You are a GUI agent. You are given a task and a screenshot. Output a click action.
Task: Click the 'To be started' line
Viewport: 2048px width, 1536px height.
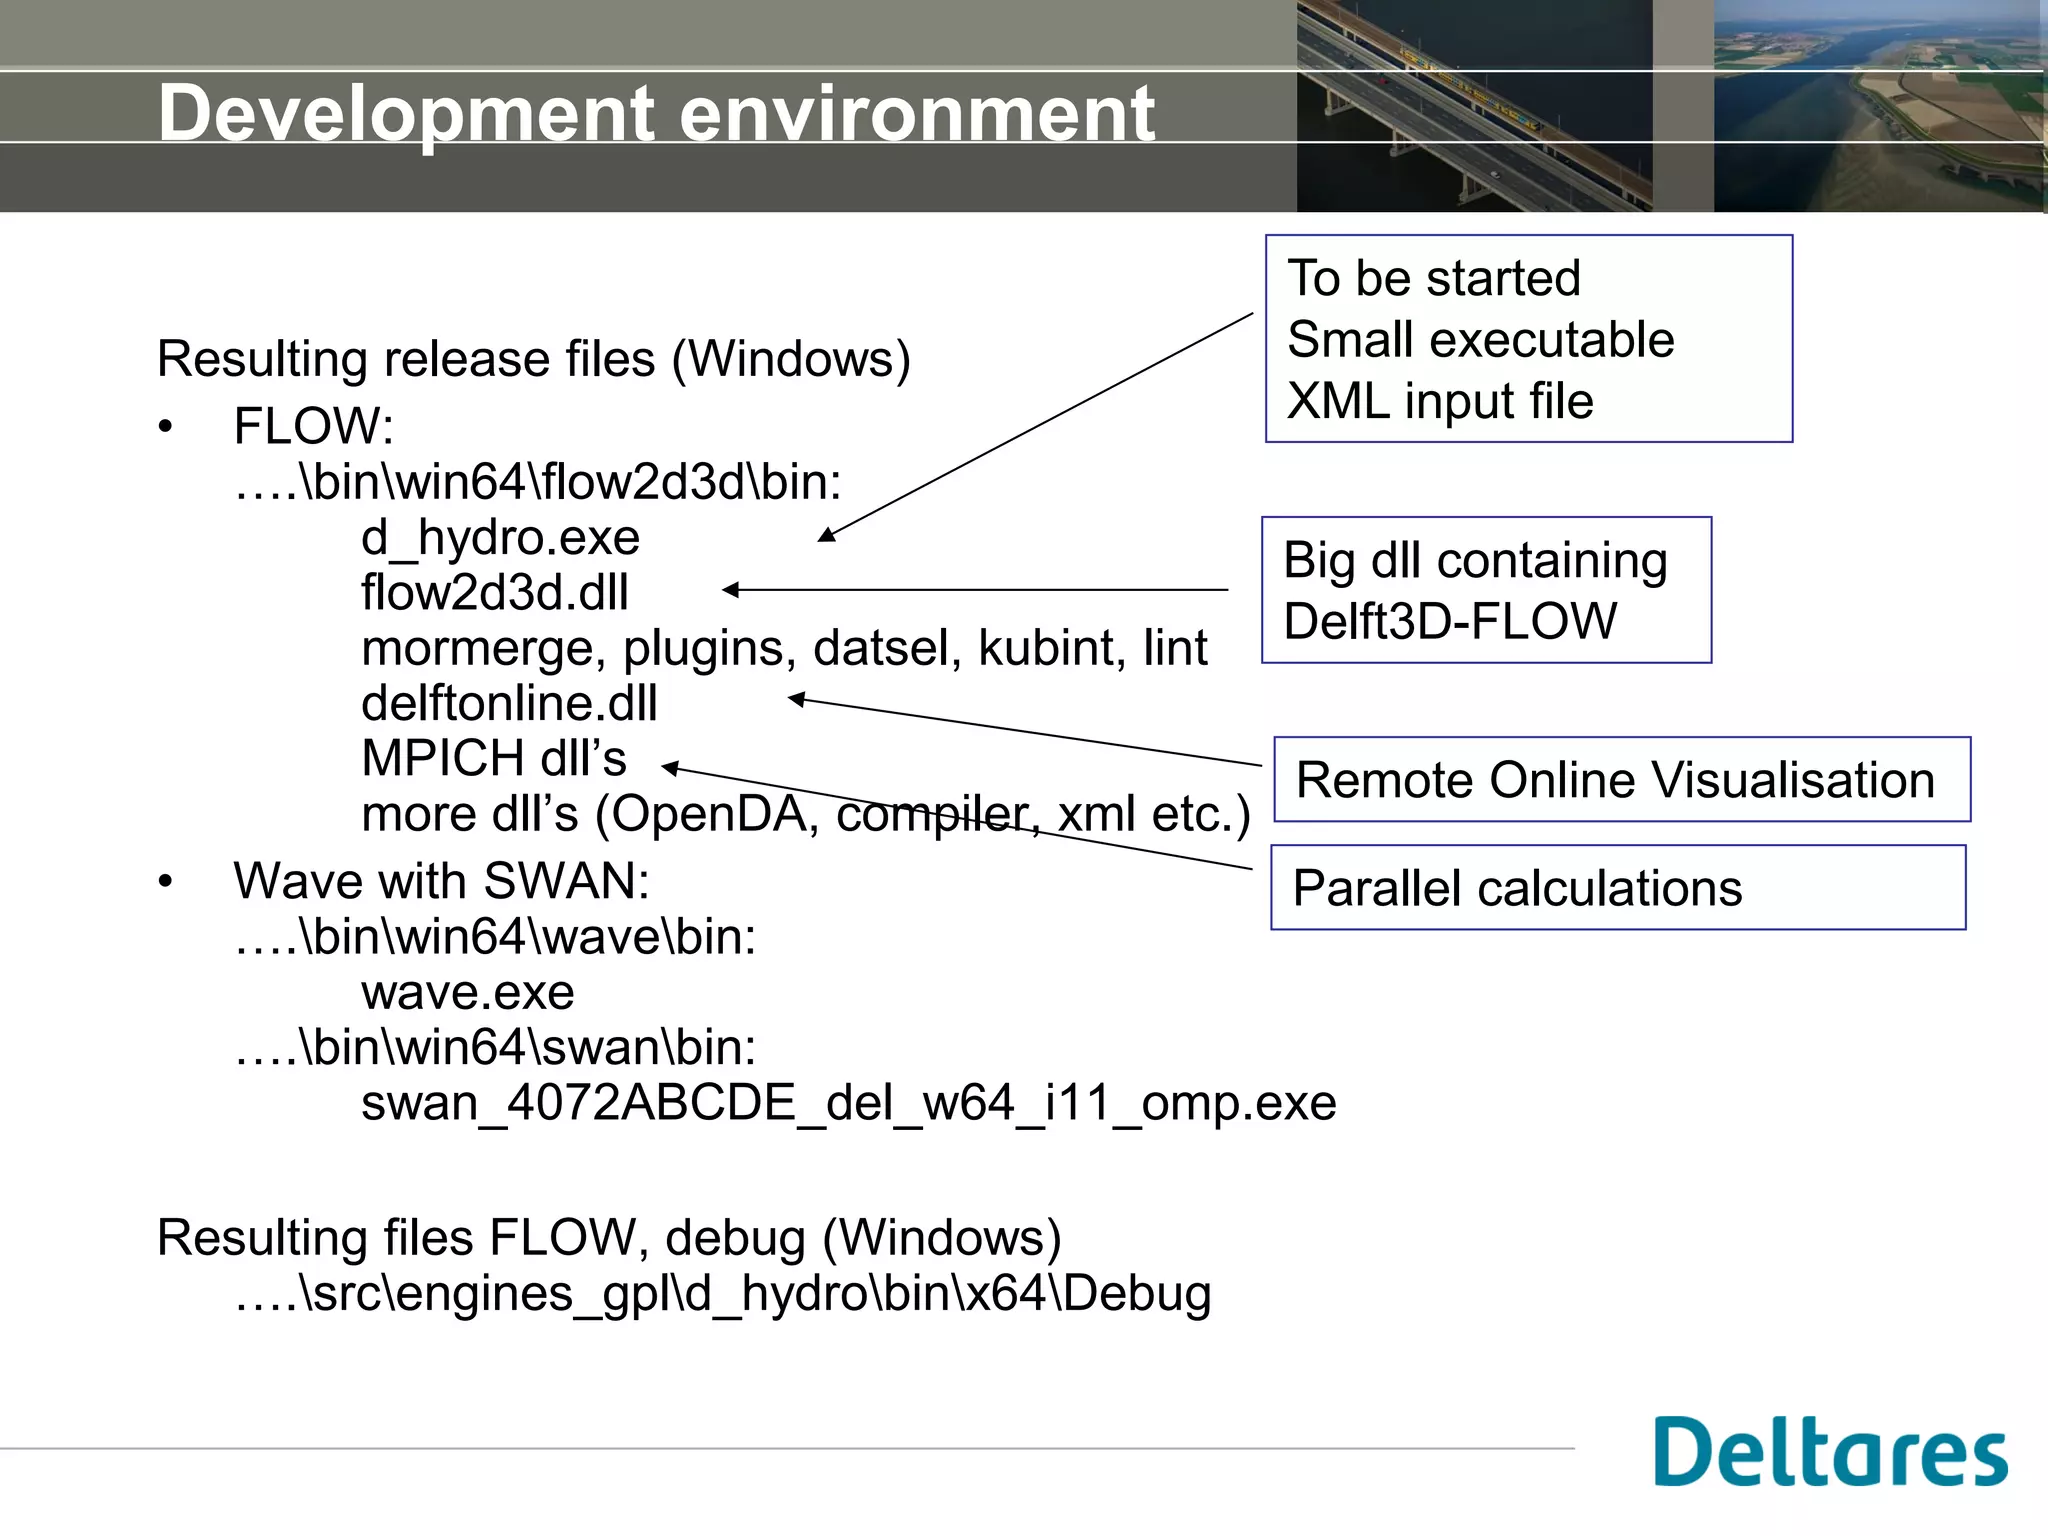click(1434, 278)
